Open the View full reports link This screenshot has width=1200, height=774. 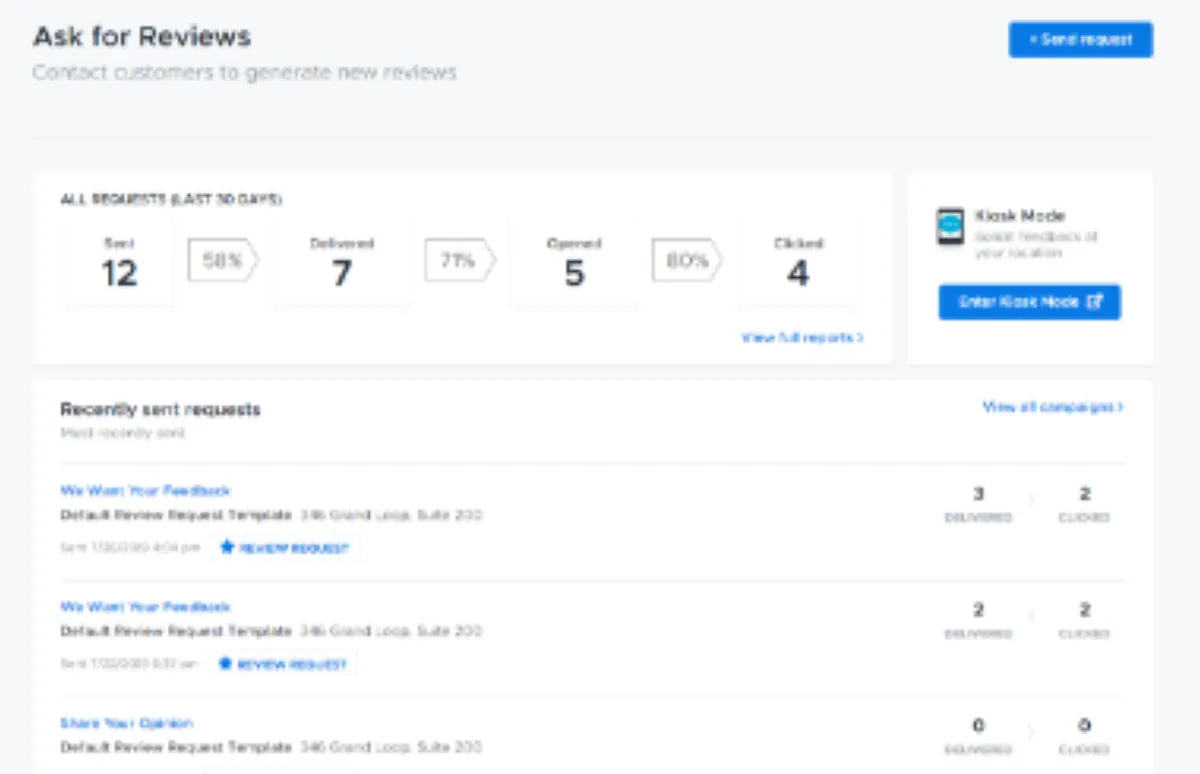802,338
